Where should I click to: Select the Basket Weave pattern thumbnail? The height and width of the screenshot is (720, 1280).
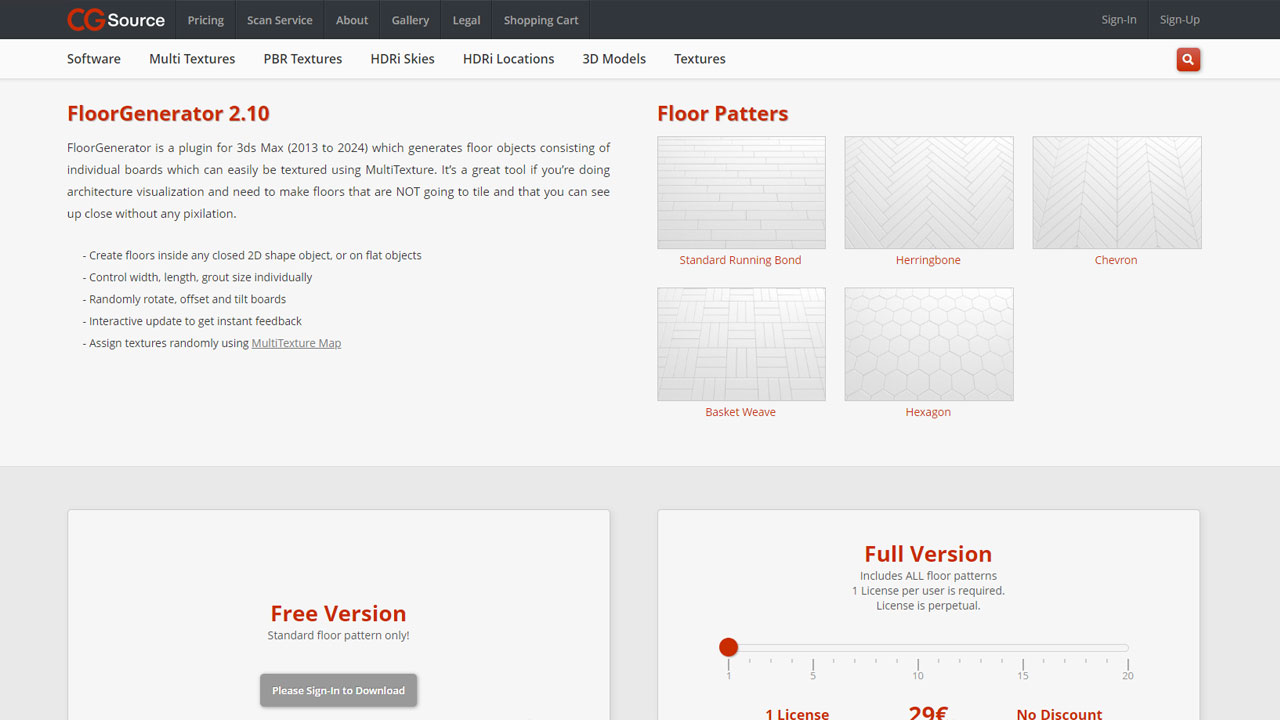pos(740,344)
